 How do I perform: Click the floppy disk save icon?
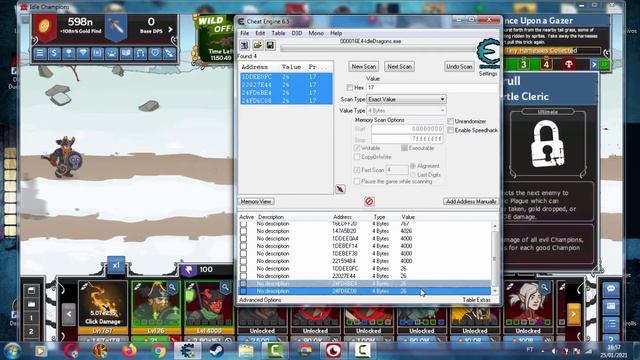pyautogui.click(x=270, y=45)
